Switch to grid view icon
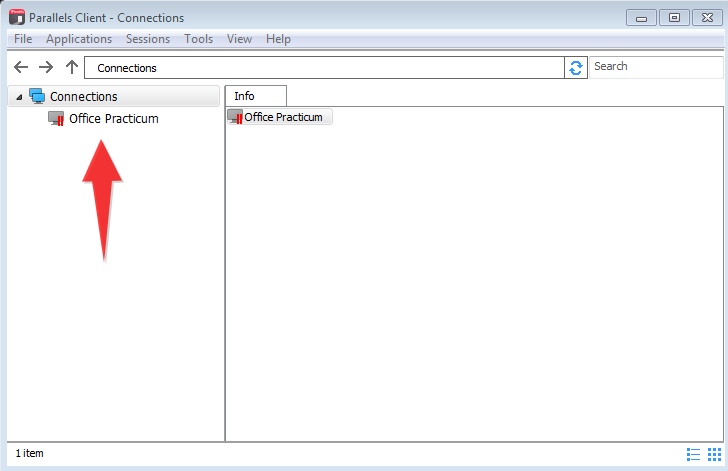The image size is (728, 471). coord(714,454)
